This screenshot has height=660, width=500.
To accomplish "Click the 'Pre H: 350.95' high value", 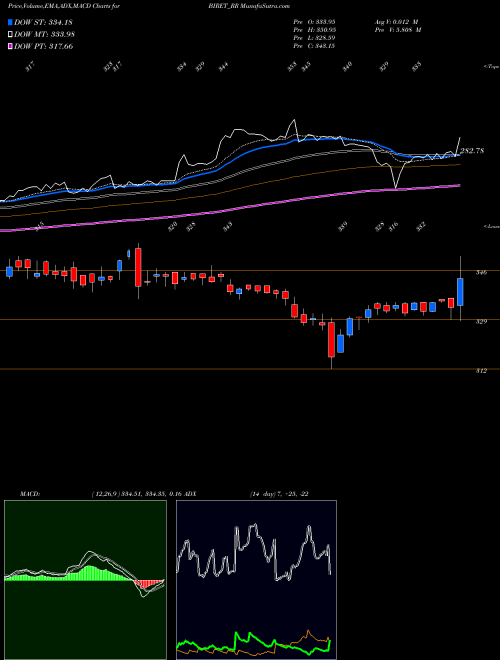I will (x=314, y=30).
